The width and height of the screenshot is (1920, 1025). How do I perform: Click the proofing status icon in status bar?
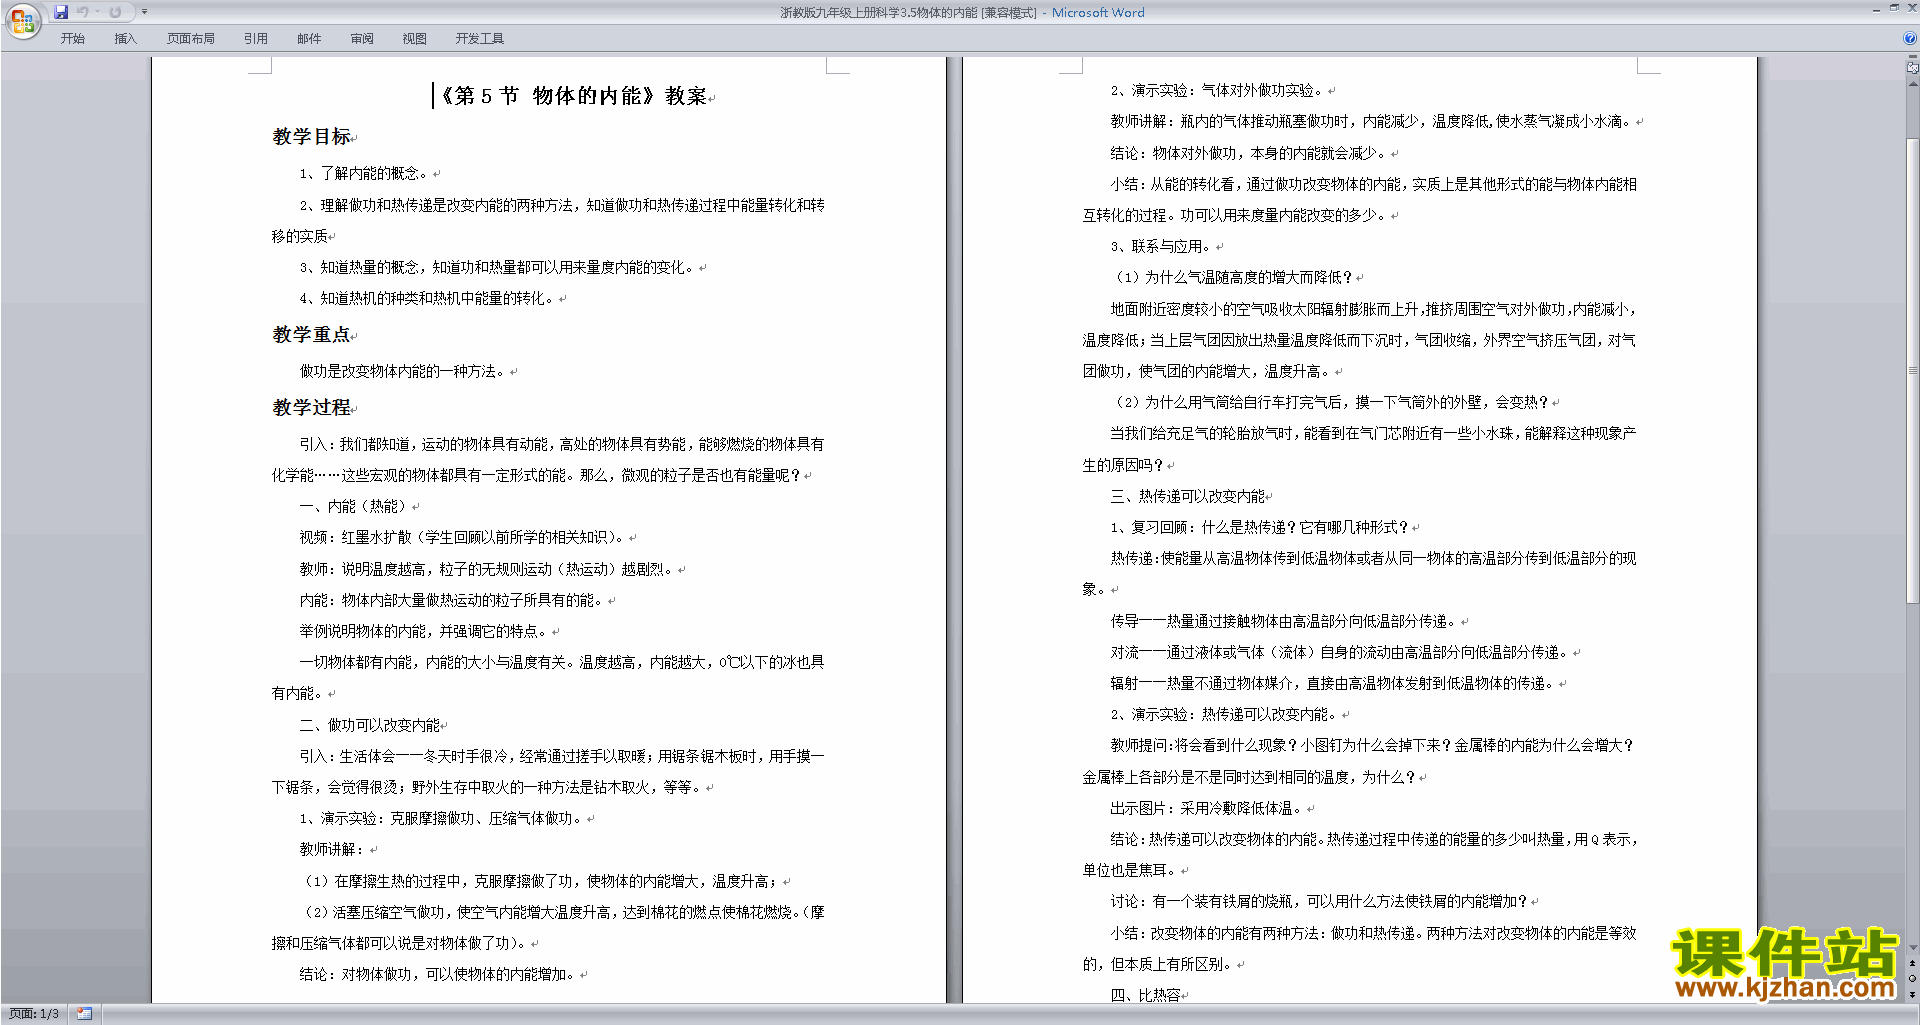[x=84, y=1014]
